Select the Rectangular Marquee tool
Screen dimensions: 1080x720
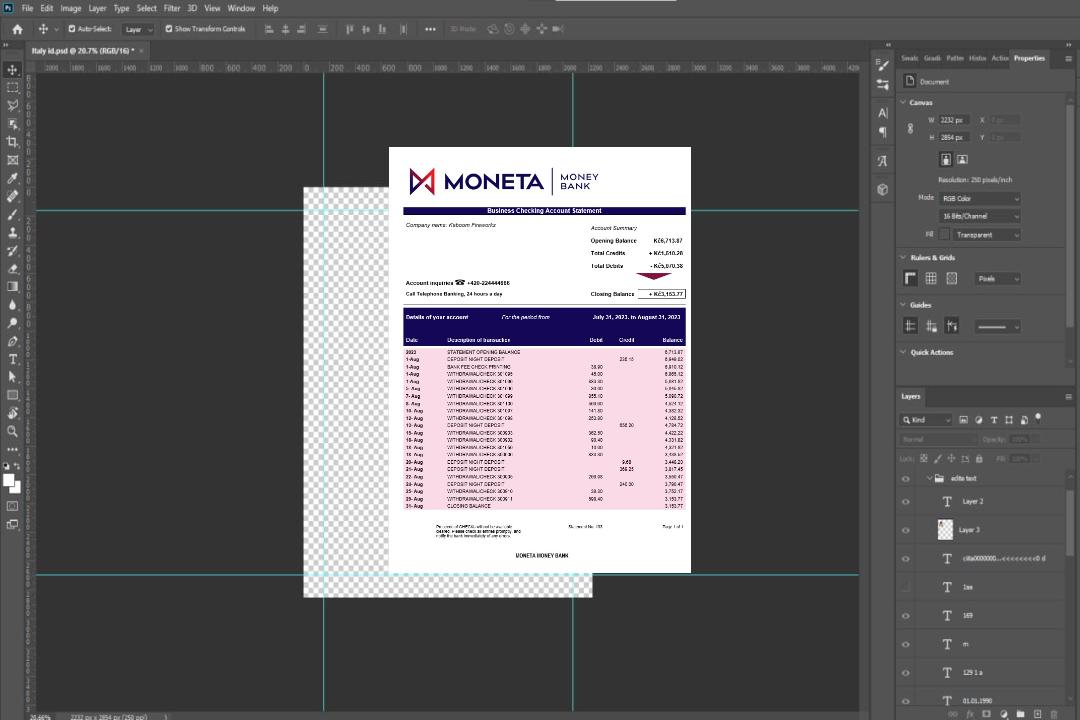point(12,88)
